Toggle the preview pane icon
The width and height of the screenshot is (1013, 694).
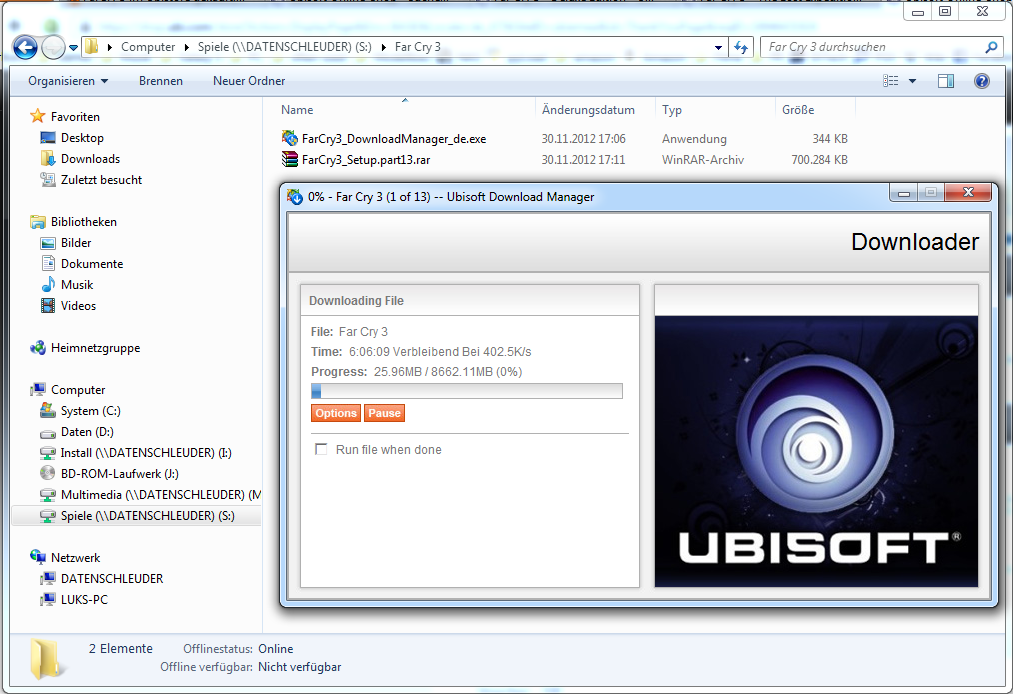[x=946, y=81]
